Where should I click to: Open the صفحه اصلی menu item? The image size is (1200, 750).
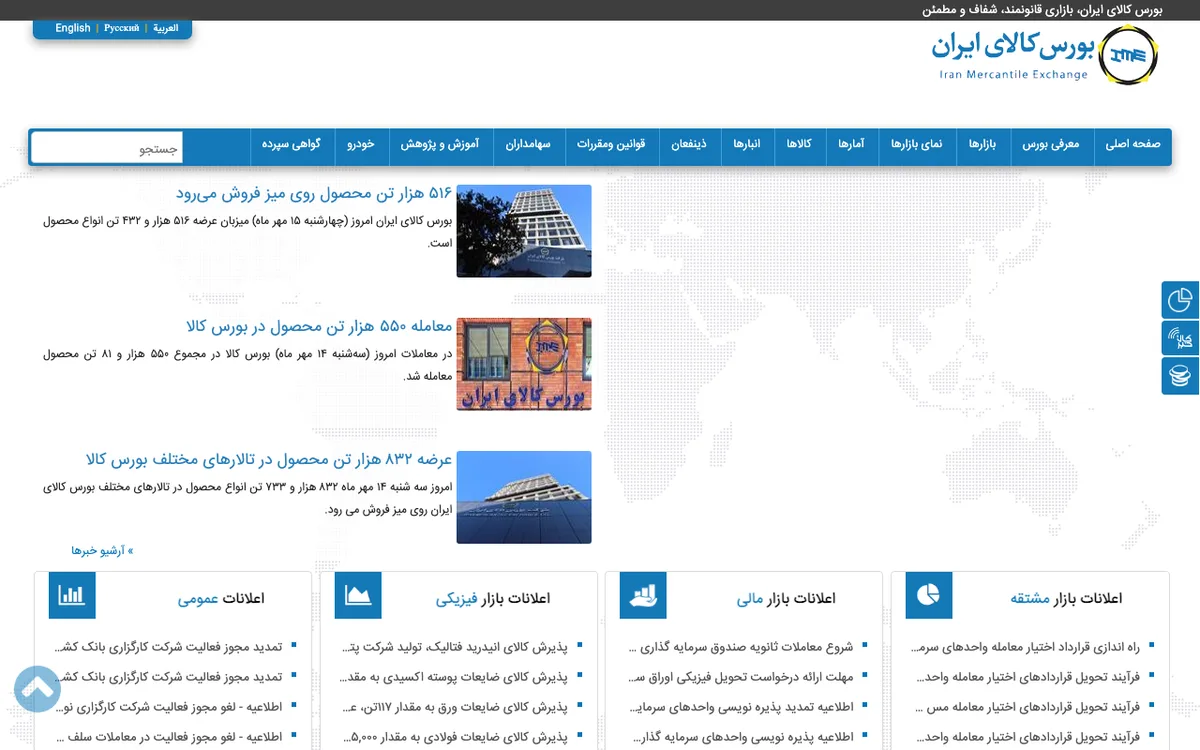(1132, 145)
